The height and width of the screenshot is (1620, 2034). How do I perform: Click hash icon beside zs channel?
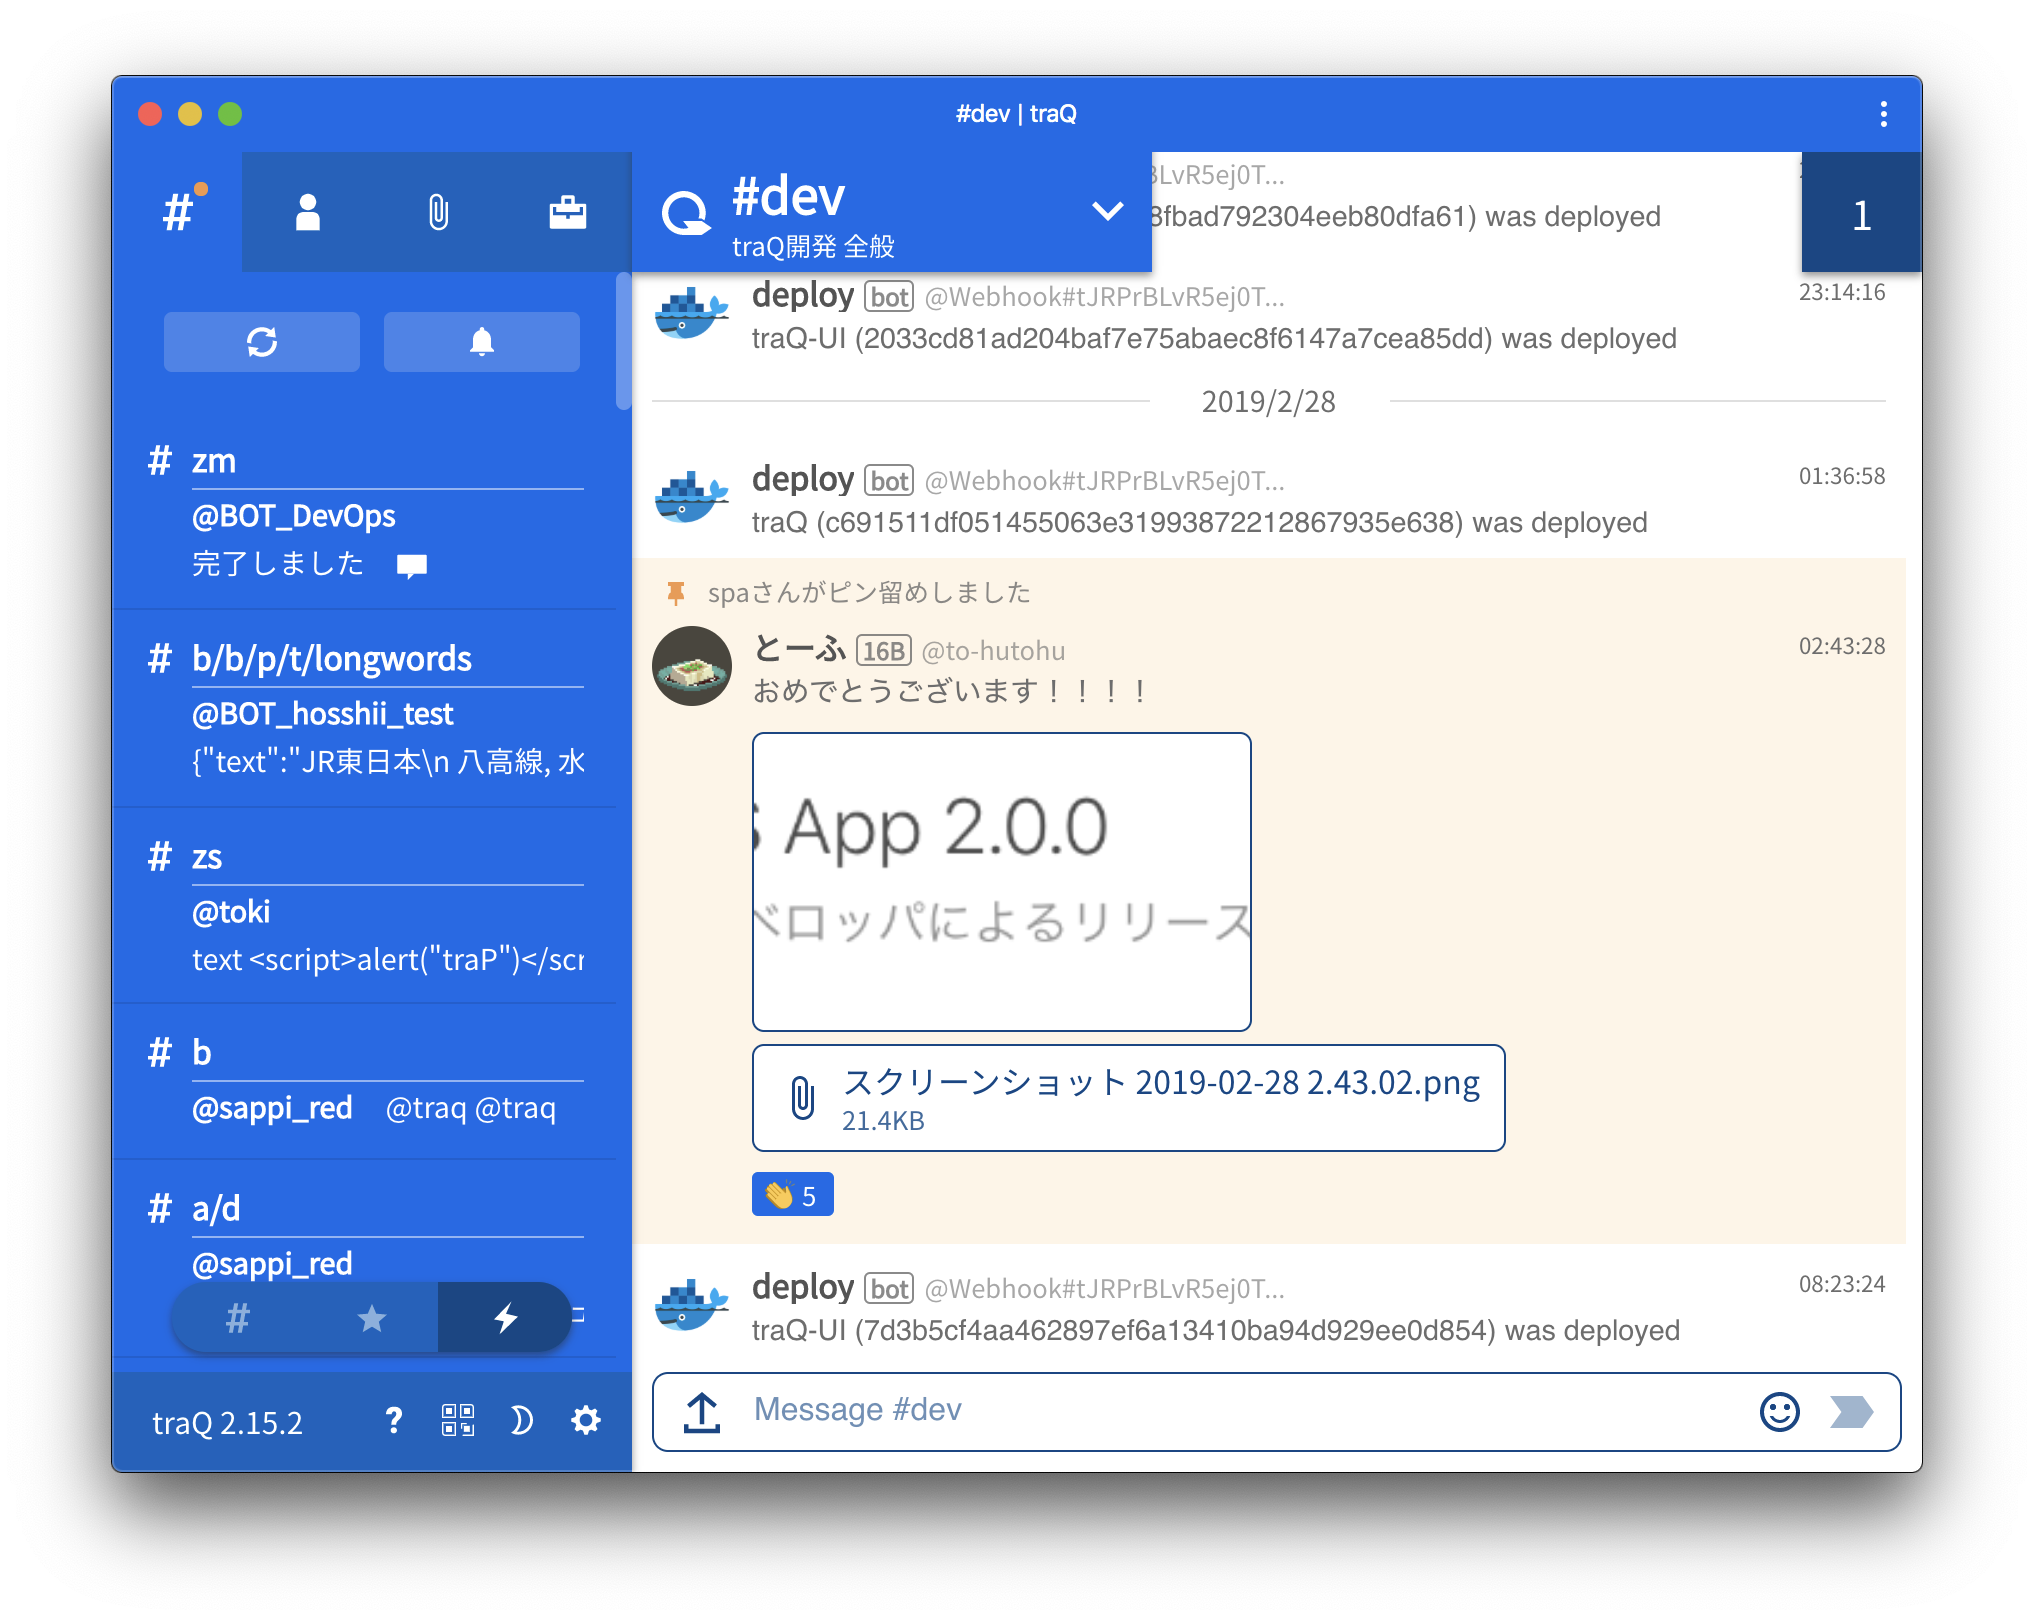pos(160,857)
